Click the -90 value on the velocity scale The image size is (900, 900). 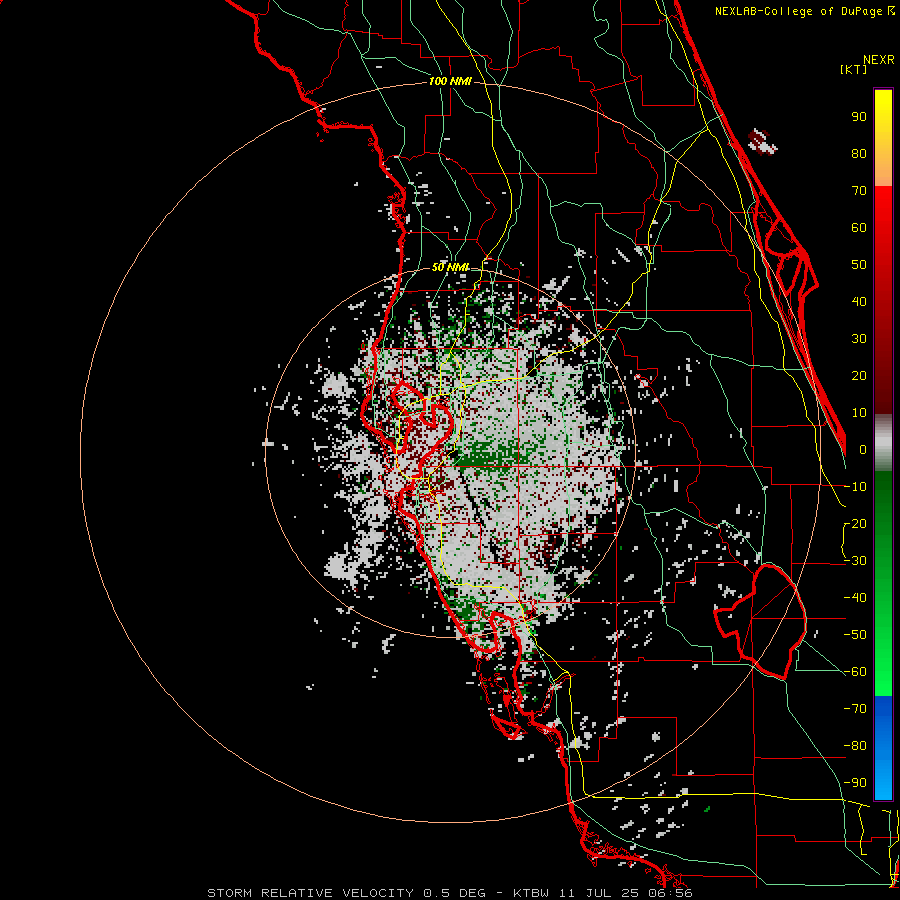(855, 783)
